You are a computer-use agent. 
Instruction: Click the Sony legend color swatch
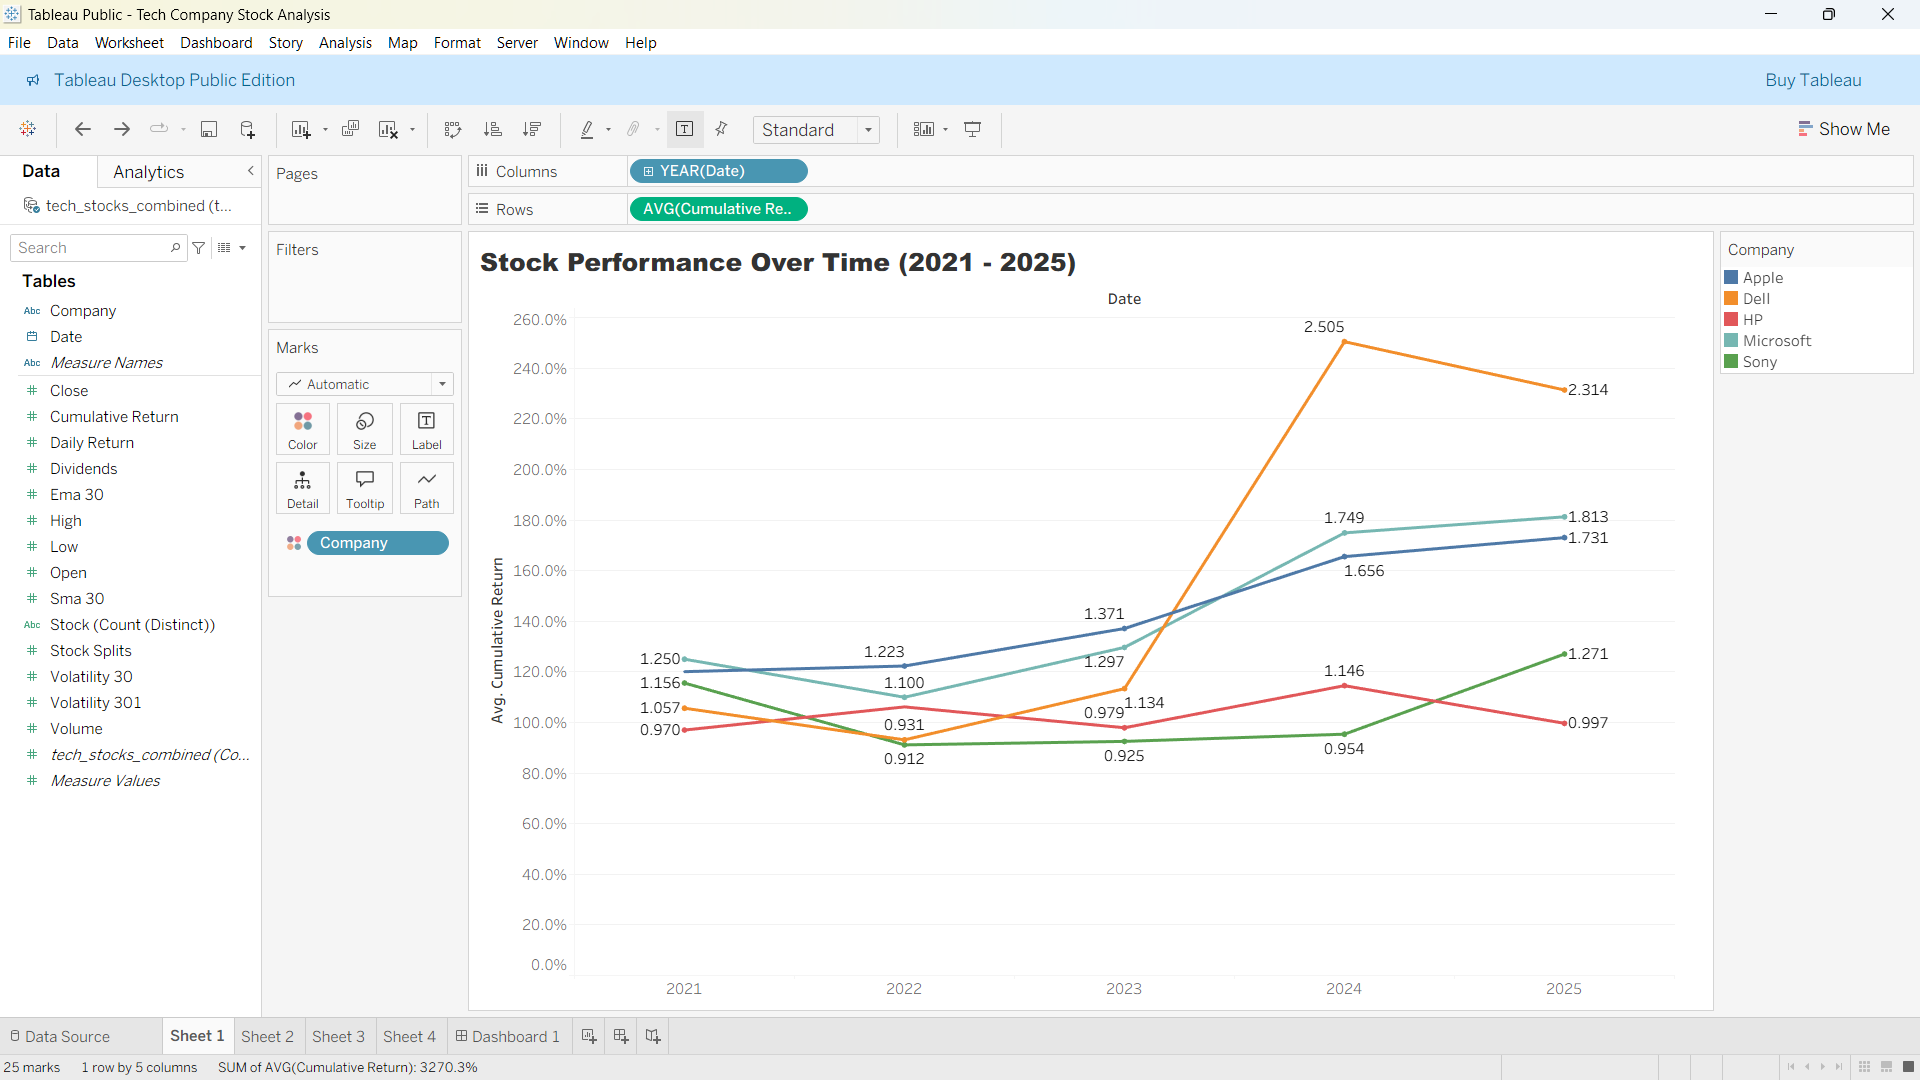coord(1731,362)
